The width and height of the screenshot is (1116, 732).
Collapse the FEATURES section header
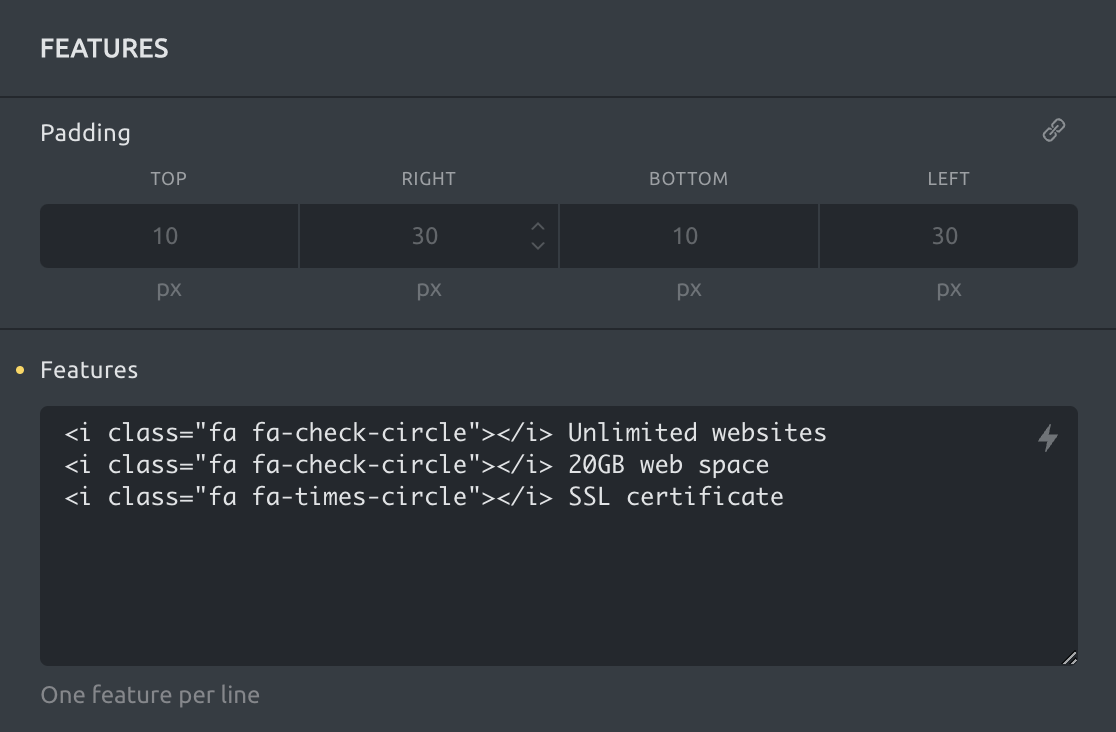click(104, 48)
